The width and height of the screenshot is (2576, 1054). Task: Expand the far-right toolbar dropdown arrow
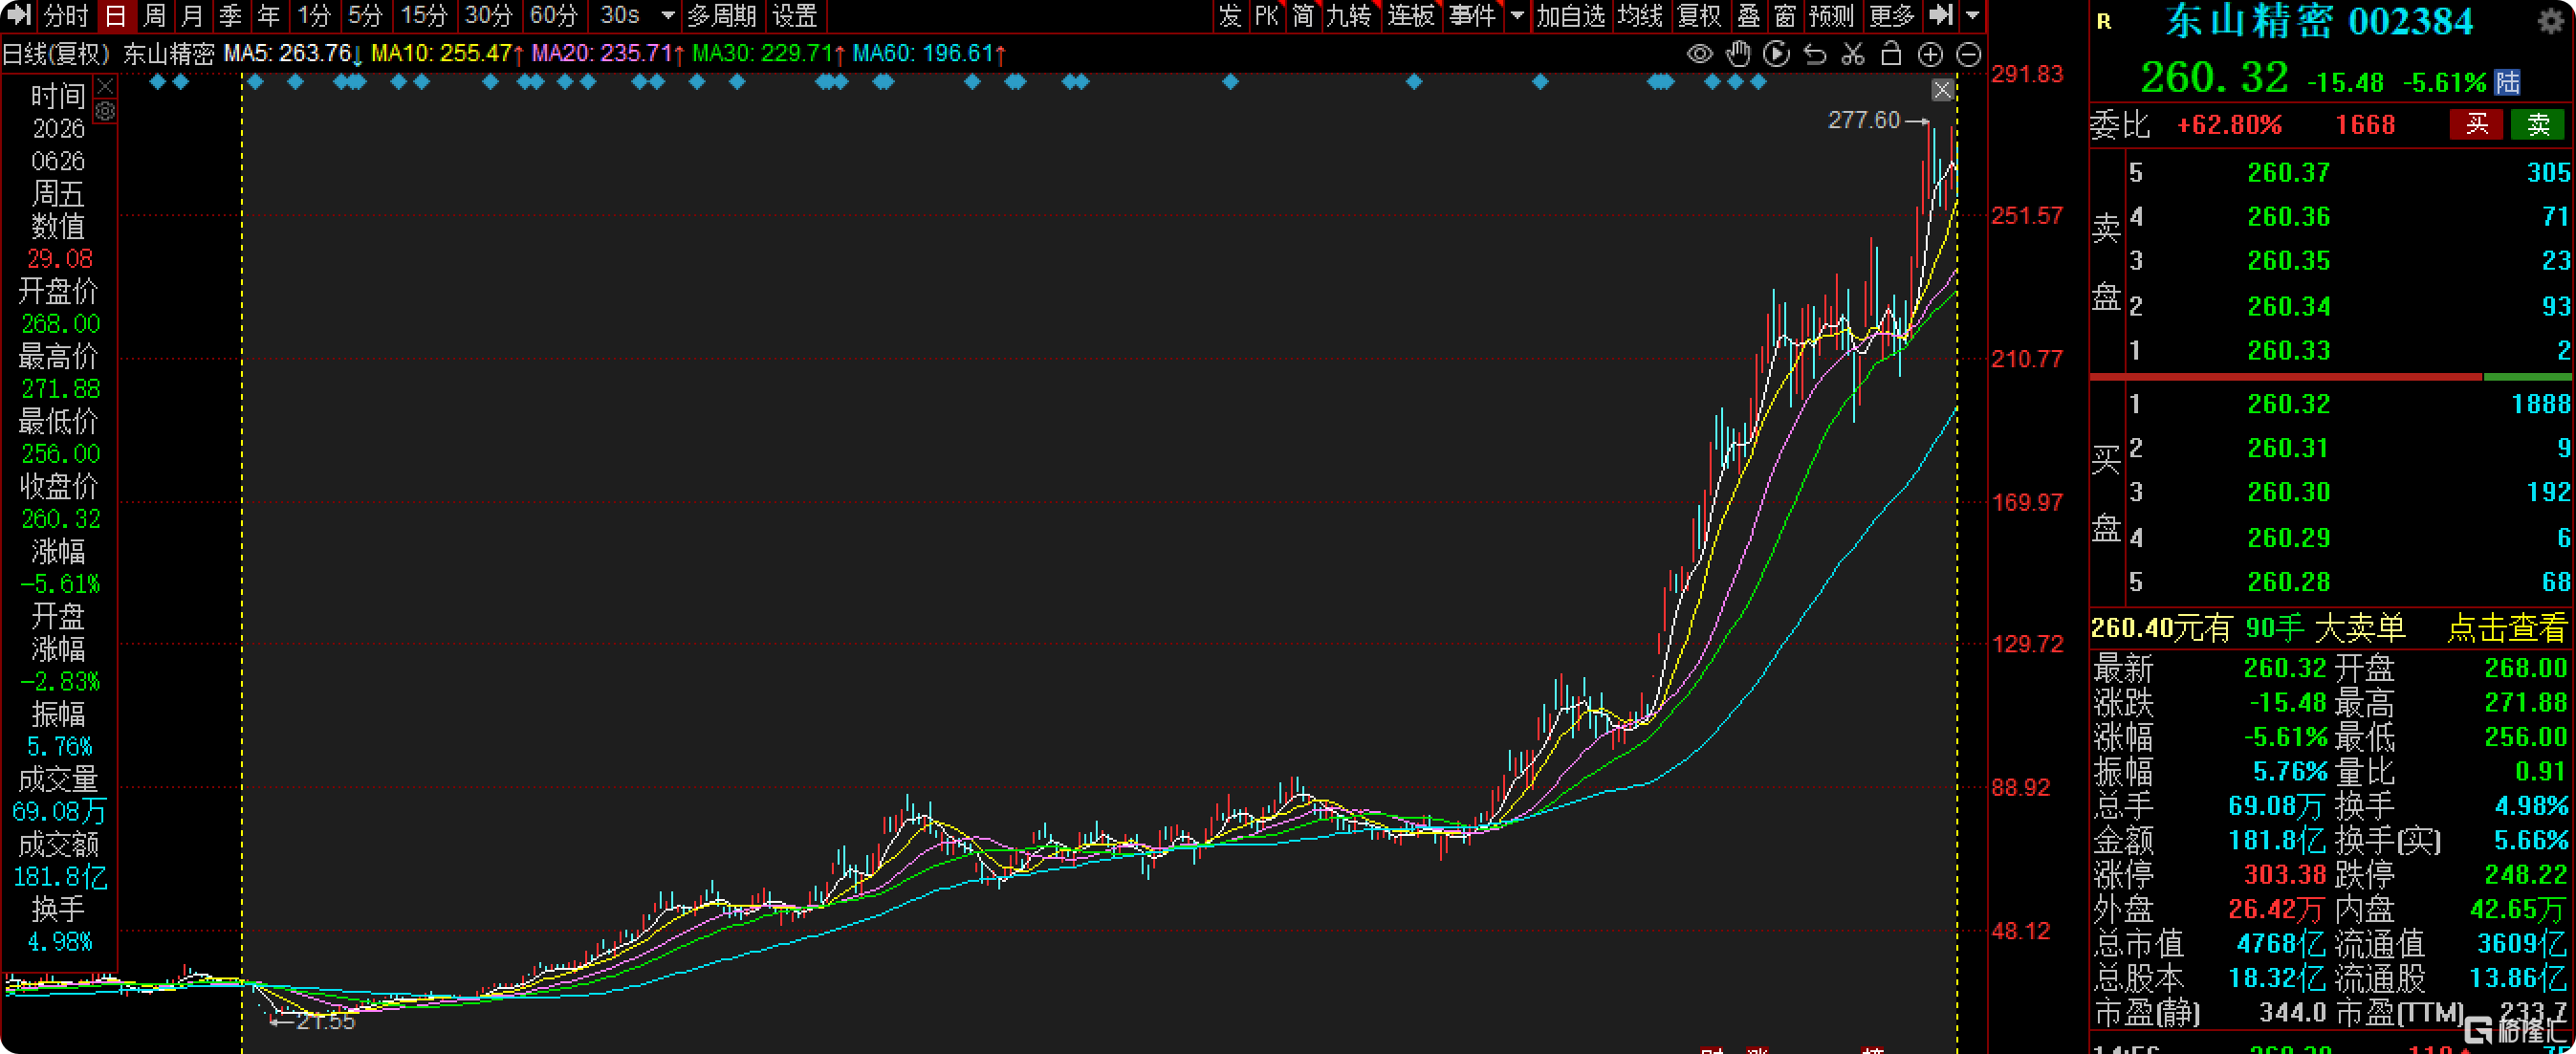pos(1972,15)
